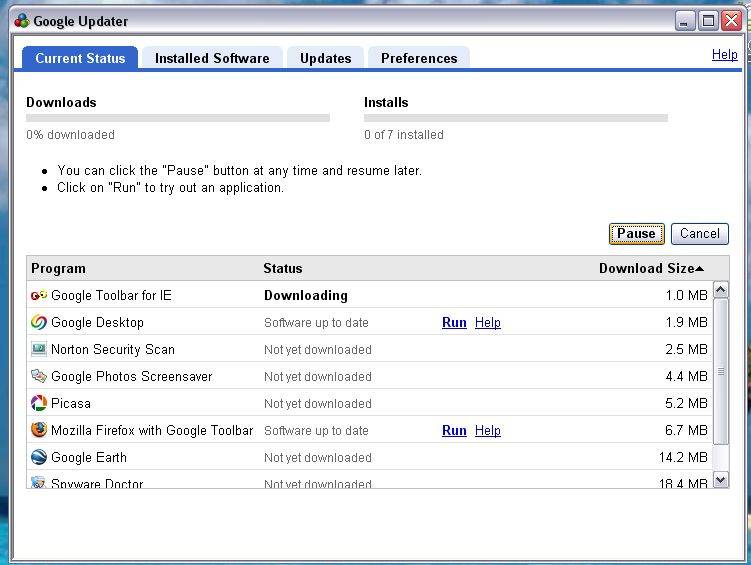Click Norton Security Scan's 'Not yet downloaded' status

(318, 350)
